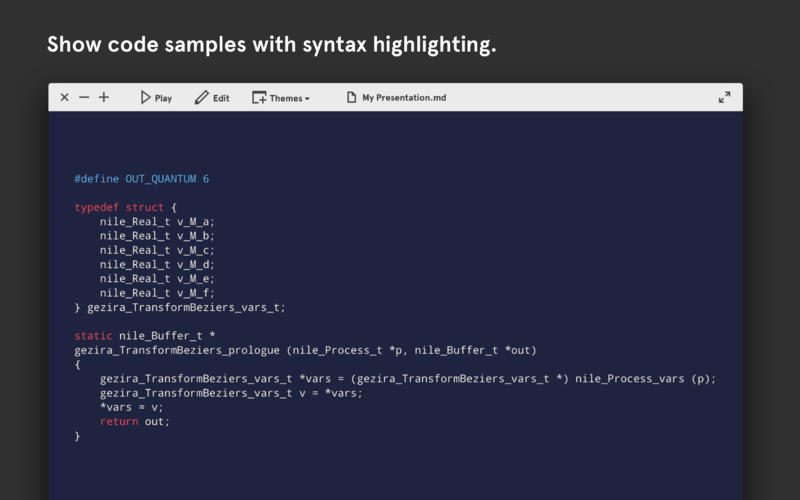Screen dimensions: 800x500
Task: Click the nile_Real_t v_M_a; line
Action: pyautogui.click(x=157, y=222)
